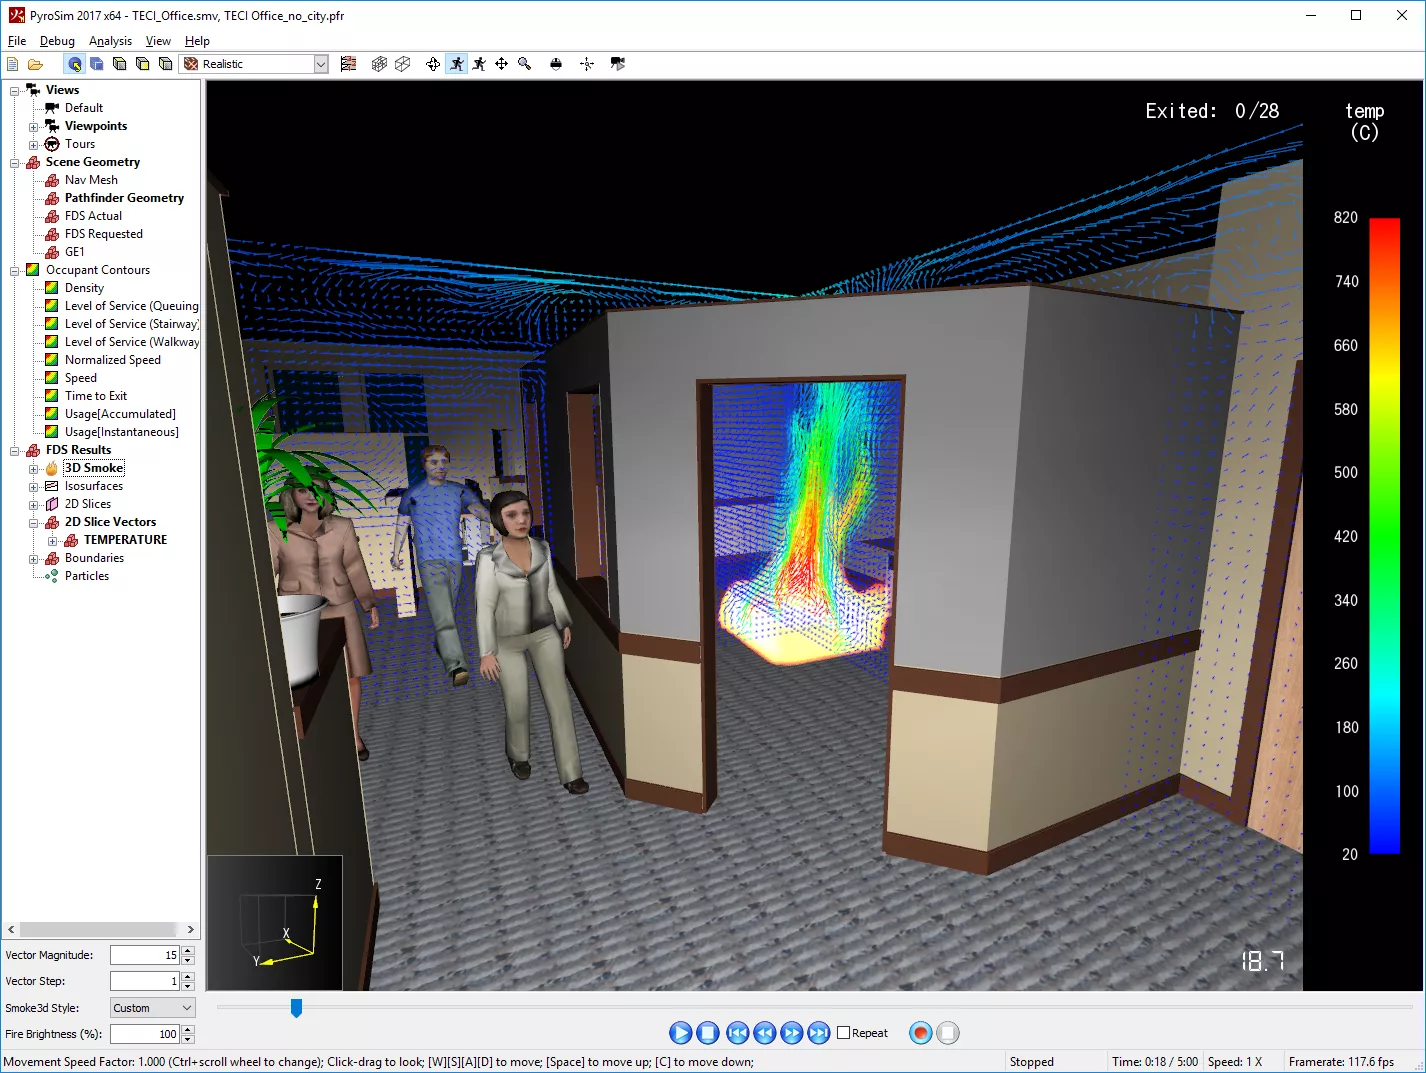Click the red record button
The width and height of the screenshot is (1426, 1073).
[920, 1033]
